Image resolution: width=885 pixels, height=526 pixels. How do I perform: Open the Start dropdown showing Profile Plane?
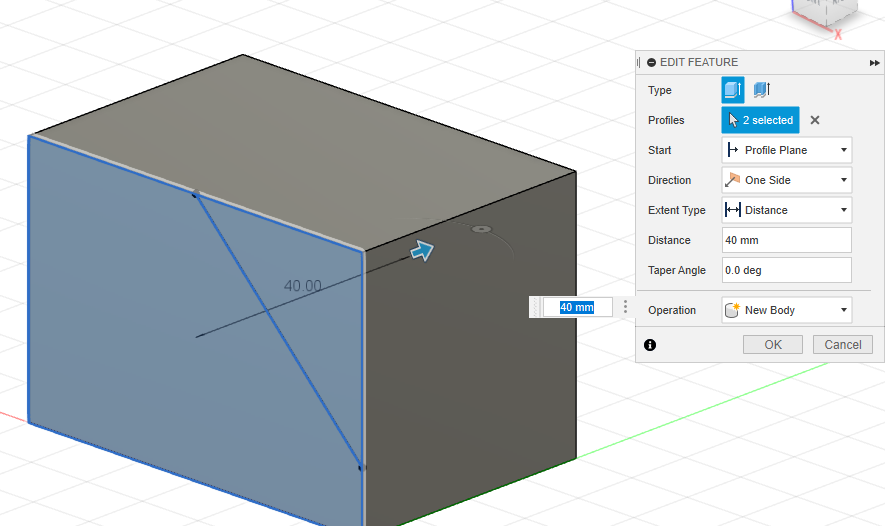786,150
